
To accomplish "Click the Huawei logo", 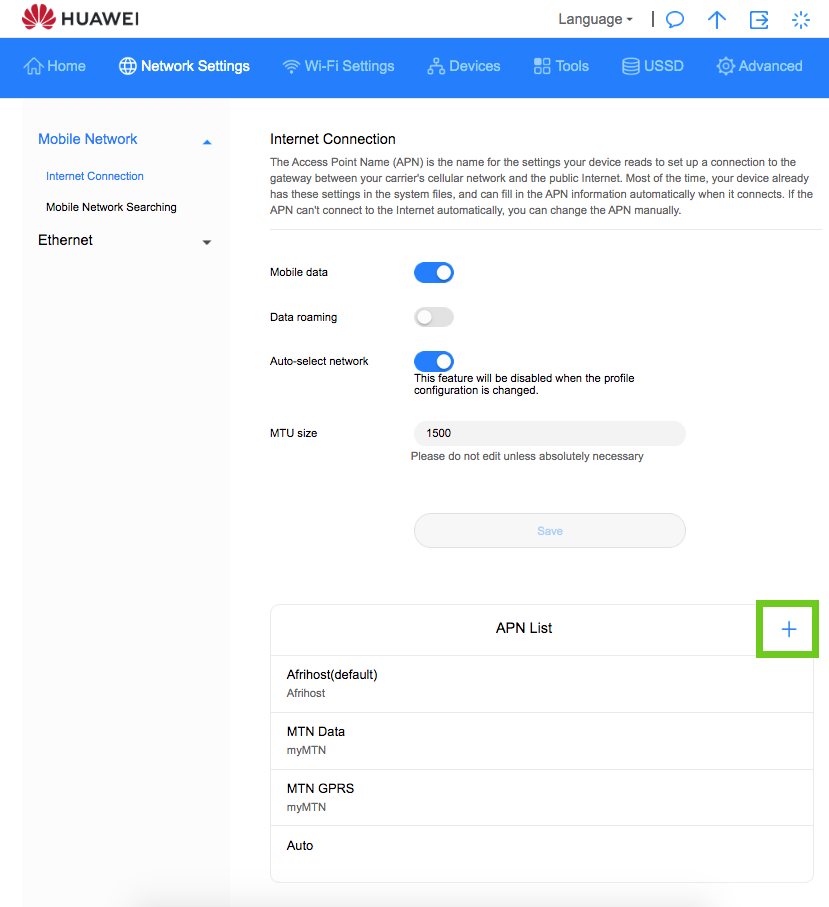I will [83, 19].
